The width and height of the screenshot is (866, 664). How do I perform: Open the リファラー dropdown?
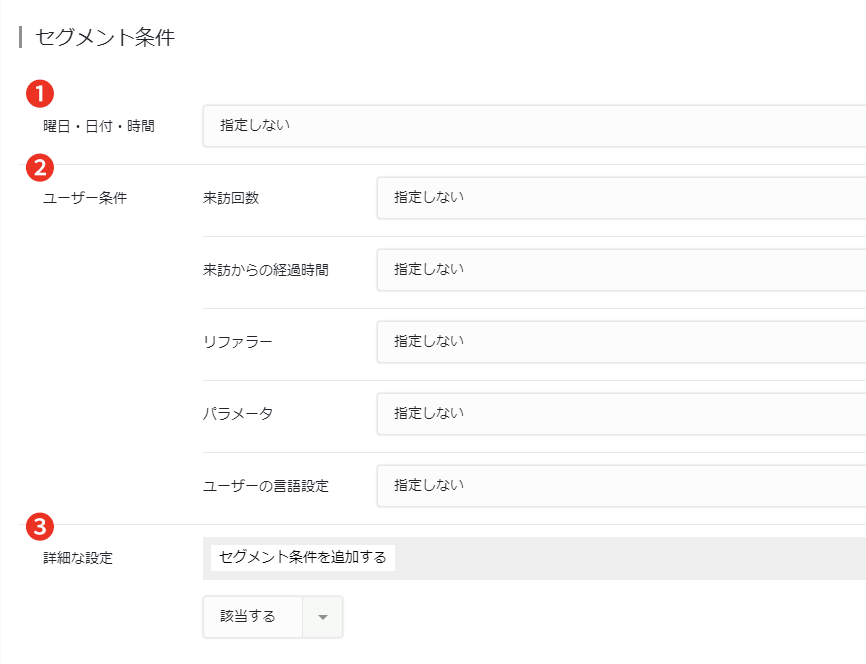621,342
